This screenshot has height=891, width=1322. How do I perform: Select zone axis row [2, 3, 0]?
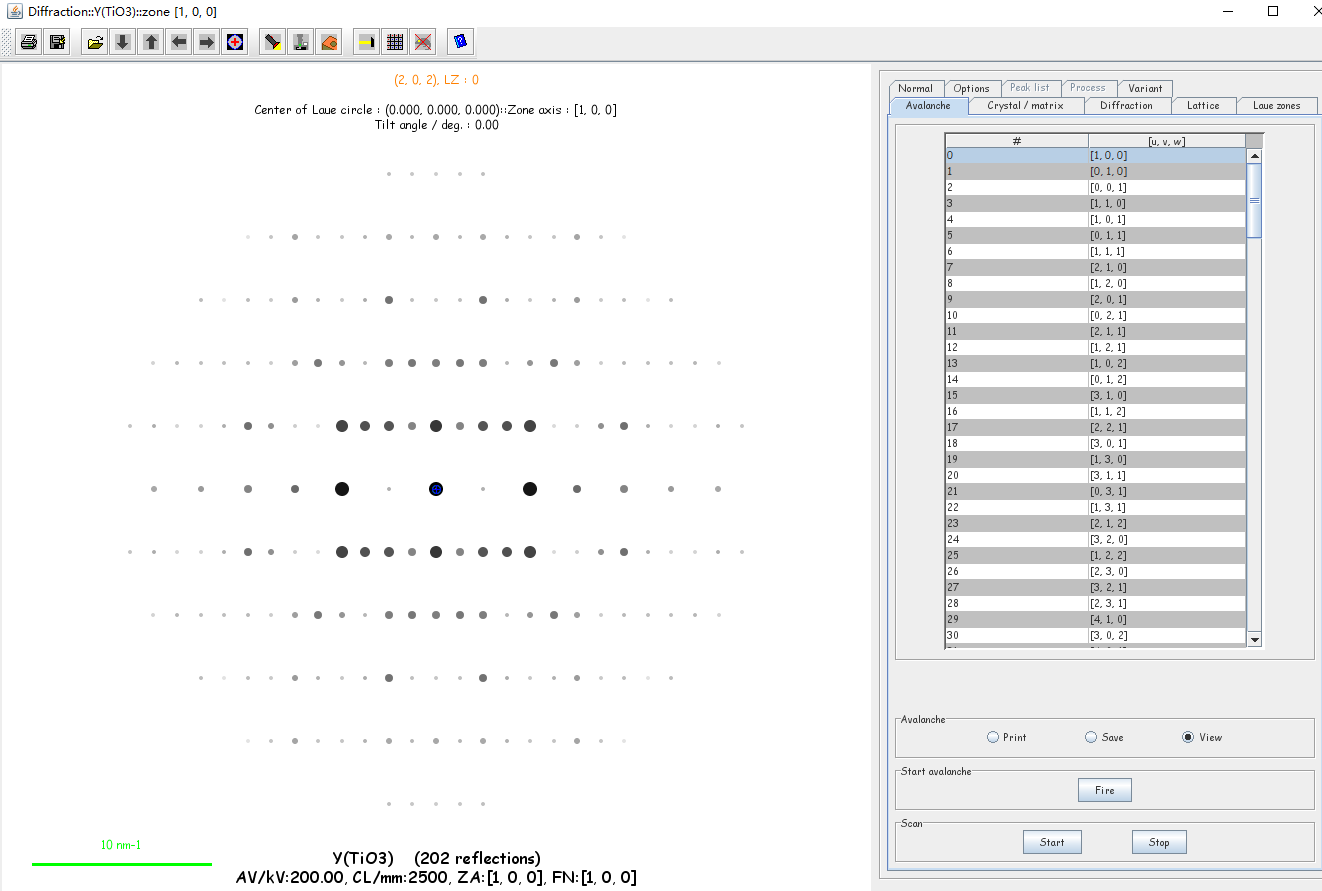coord(1096,571)
